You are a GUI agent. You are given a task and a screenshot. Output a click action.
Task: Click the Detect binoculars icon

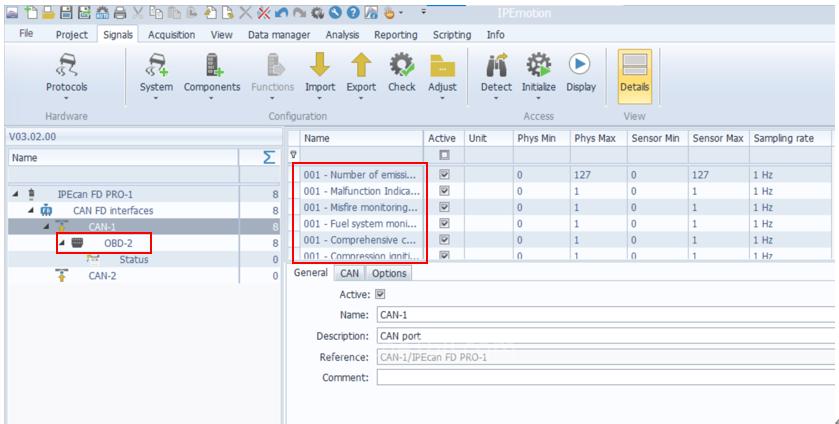coord(496,66)
